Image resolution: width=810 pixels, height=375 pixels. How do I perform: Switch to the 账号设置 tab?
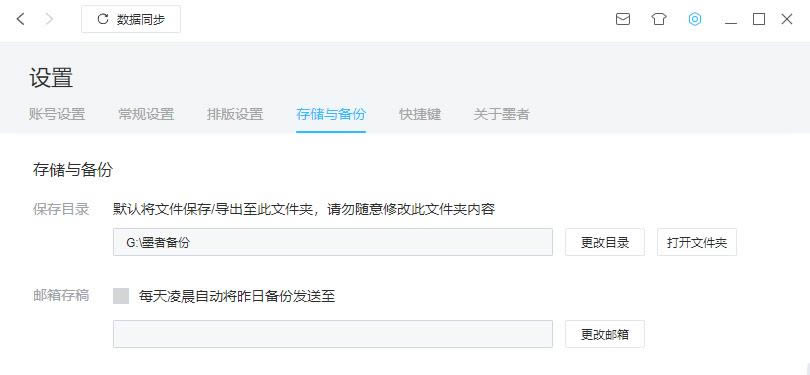click(x=57, y=114)
